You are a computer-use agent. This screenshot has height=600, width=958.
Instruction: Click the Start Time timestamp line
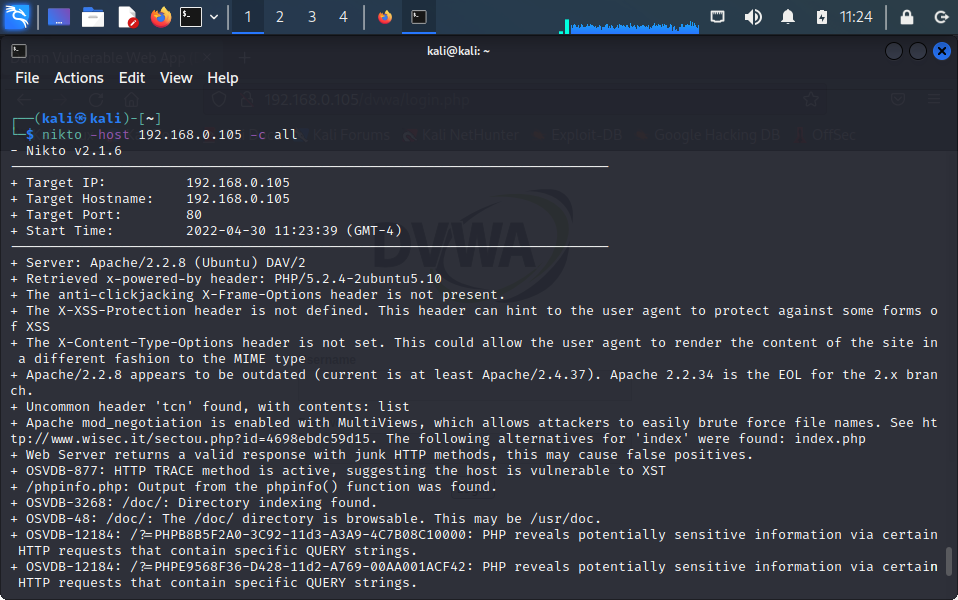(x=207, y=230)
